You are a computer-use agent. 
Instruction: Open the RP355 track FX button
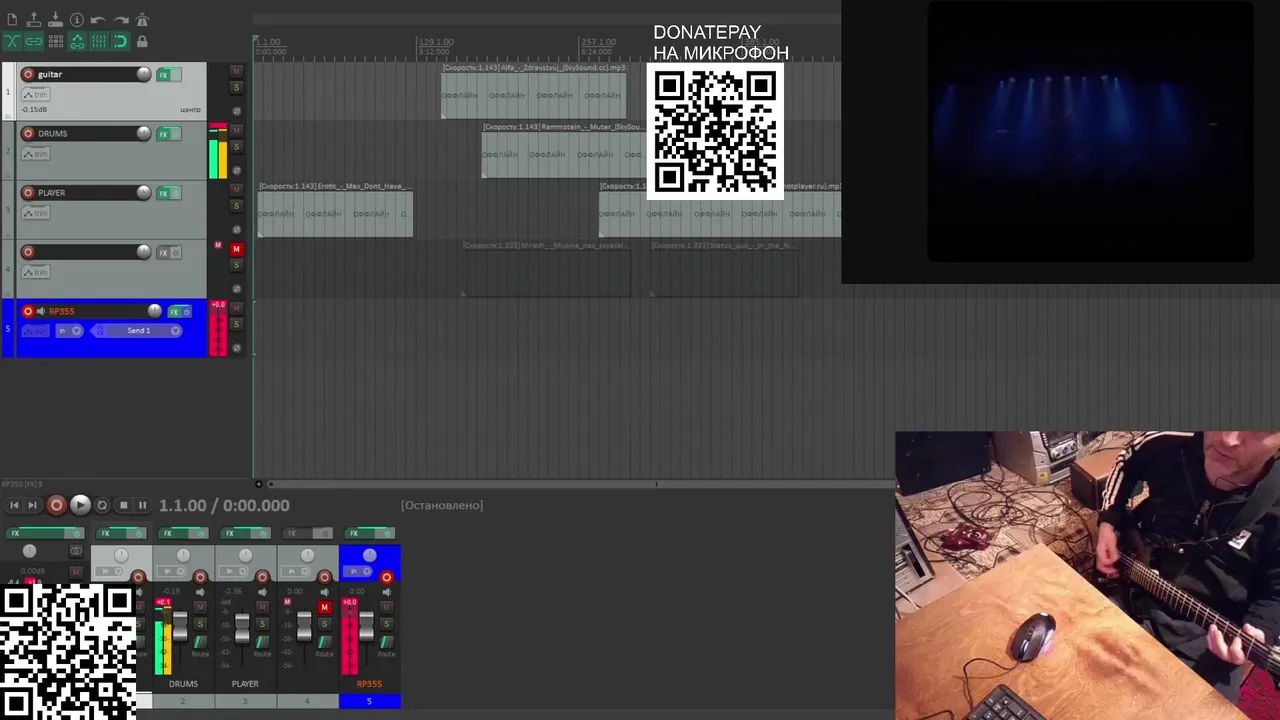tap(174, 312)
